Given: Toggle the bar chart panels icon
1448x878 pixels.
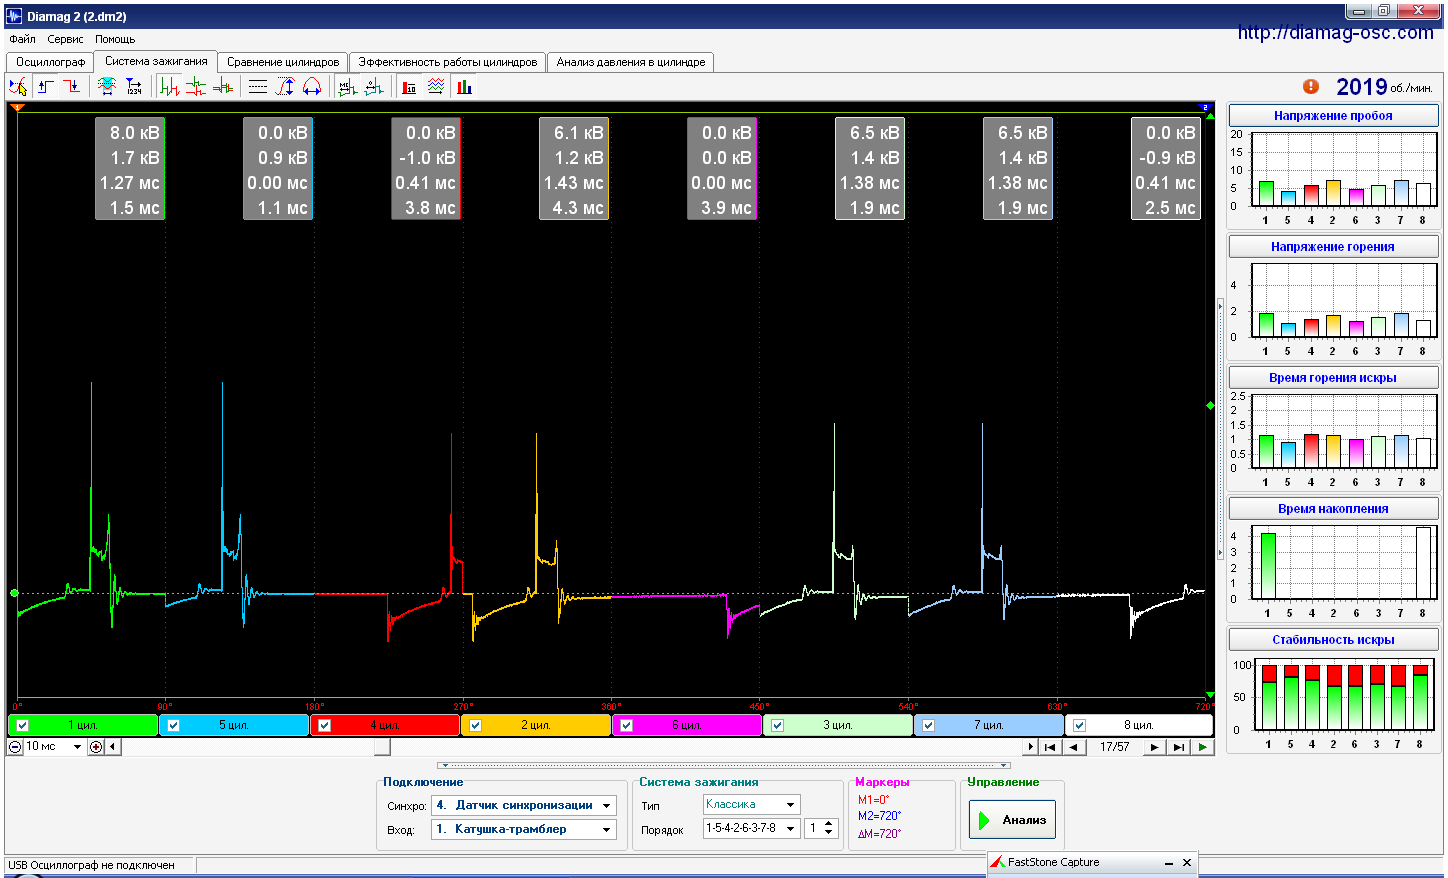Looking at the screenshot, I should point(464,87).
